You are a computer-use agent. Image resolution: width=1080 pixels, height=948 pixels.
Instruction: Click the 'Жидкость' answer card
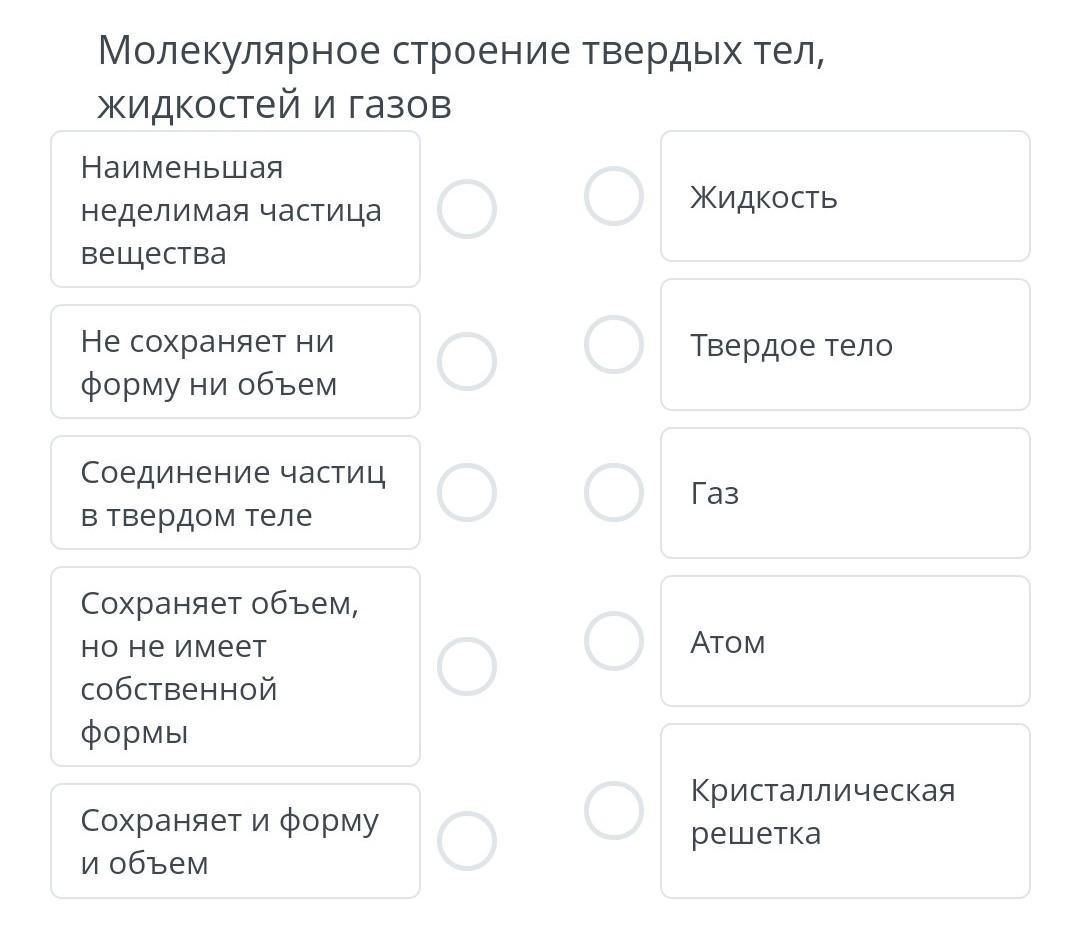(845, 196)
